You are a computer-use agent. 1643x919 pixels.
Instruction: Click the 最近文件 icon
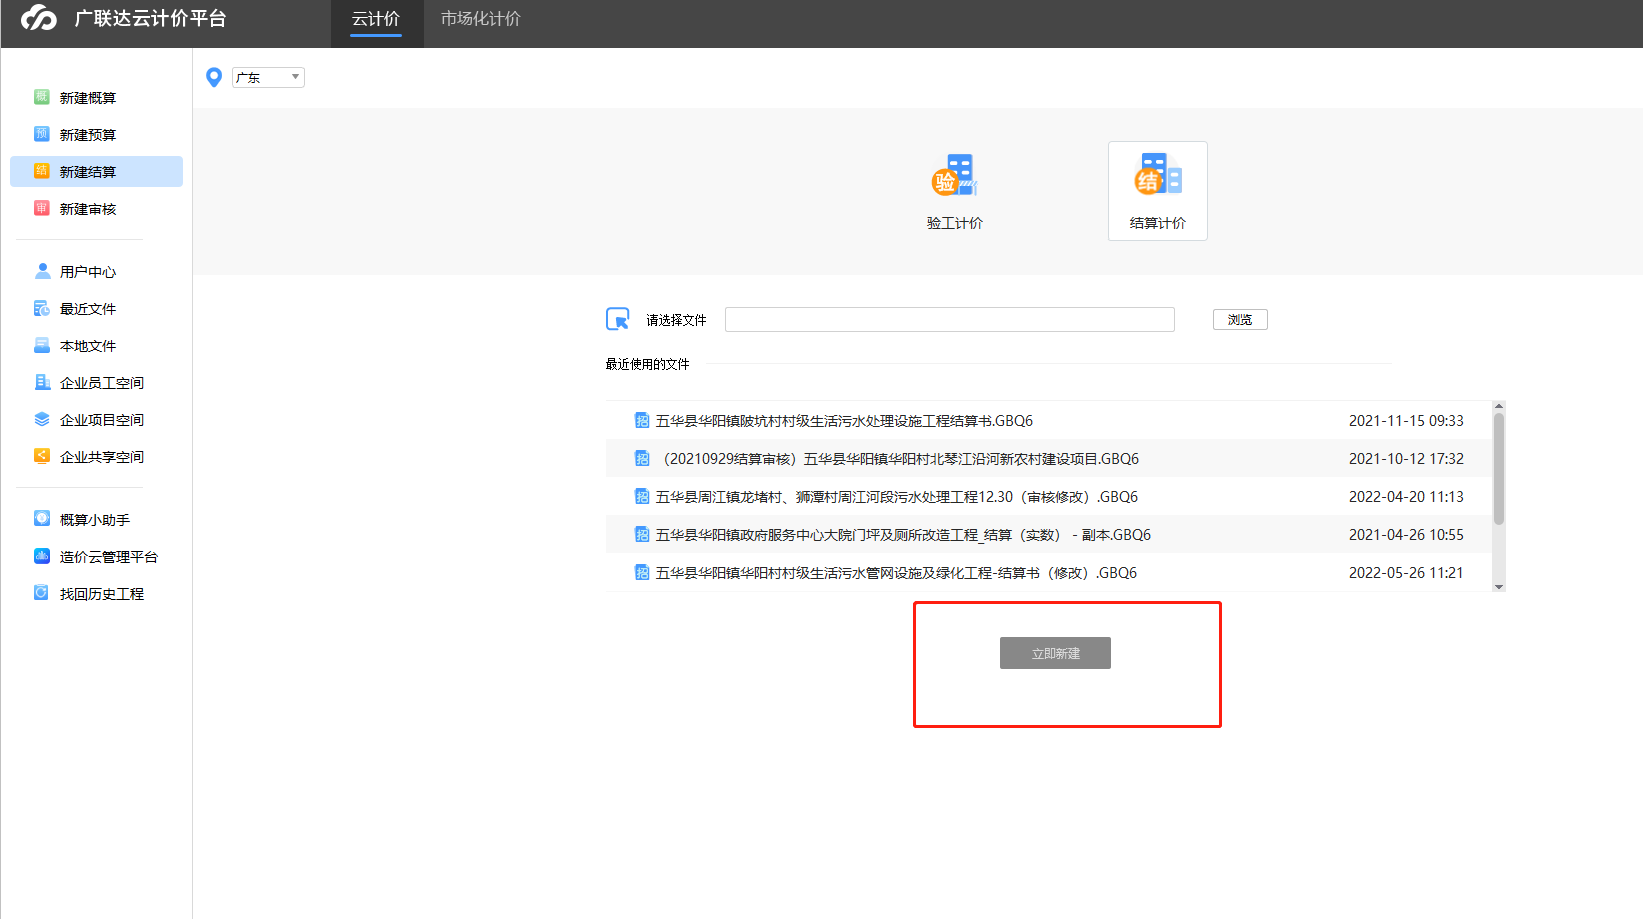(x=42, y=308)
